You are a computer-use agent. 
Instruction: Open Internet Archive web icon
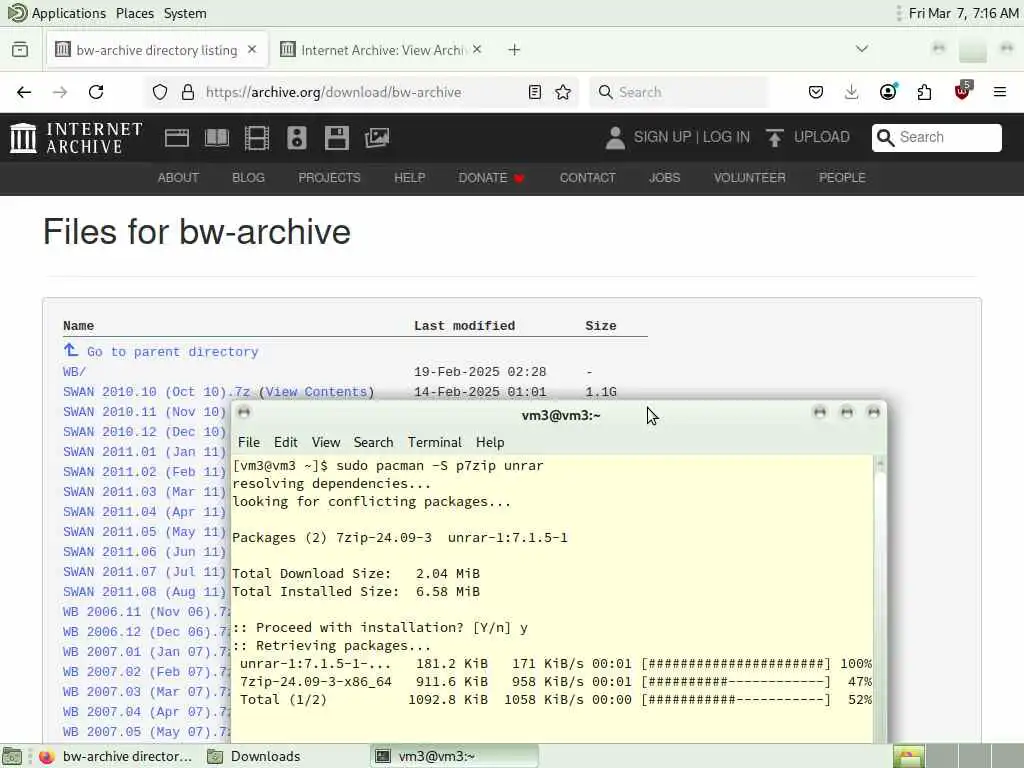[x=177, y=138]
